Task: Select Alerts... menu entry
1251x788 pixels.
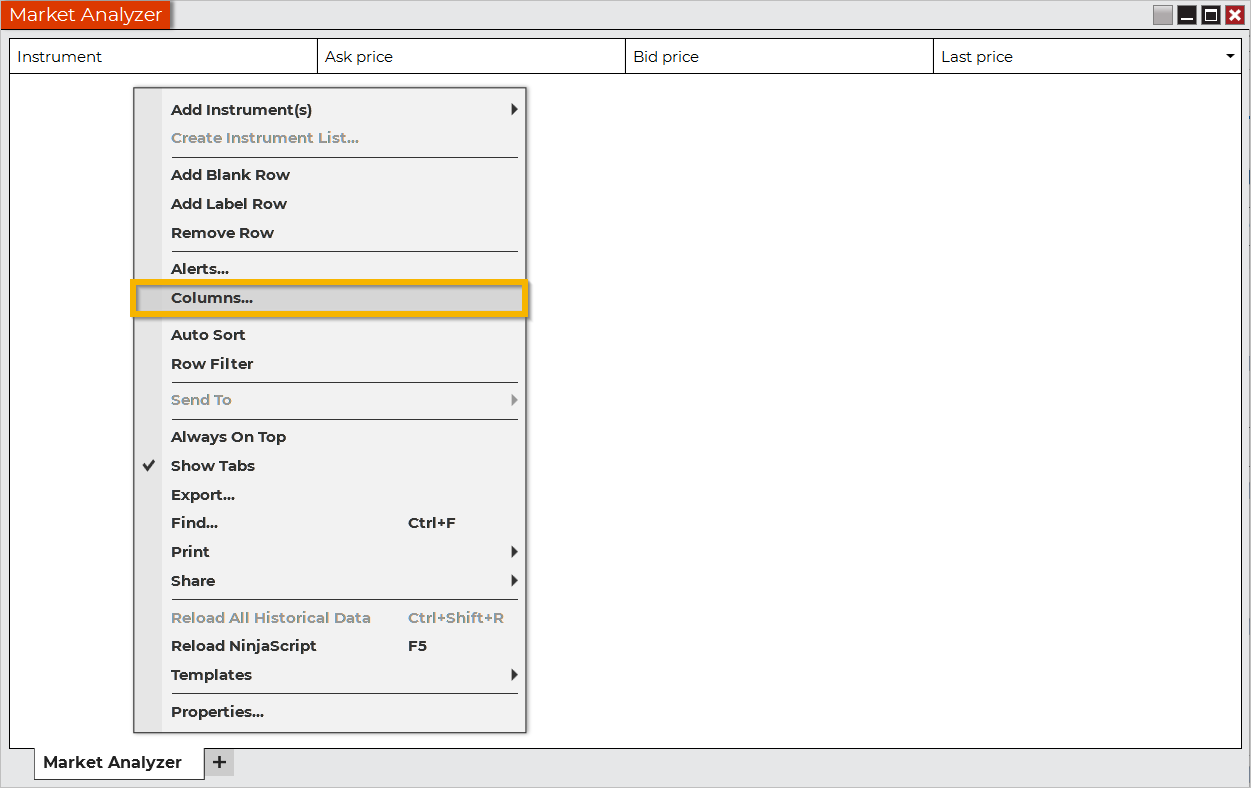Action: click(x=200, y=269)
